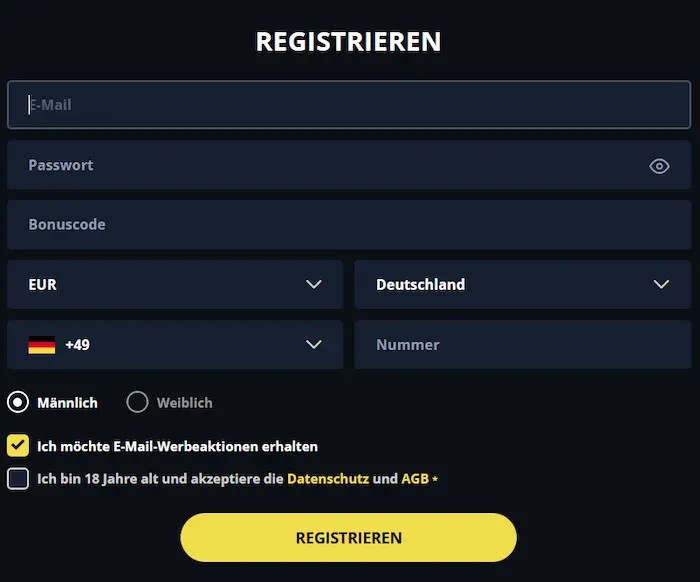Screen dimensions: 700x582
Task: Open the Deutschland country dropdown
Action: [522, 285]
